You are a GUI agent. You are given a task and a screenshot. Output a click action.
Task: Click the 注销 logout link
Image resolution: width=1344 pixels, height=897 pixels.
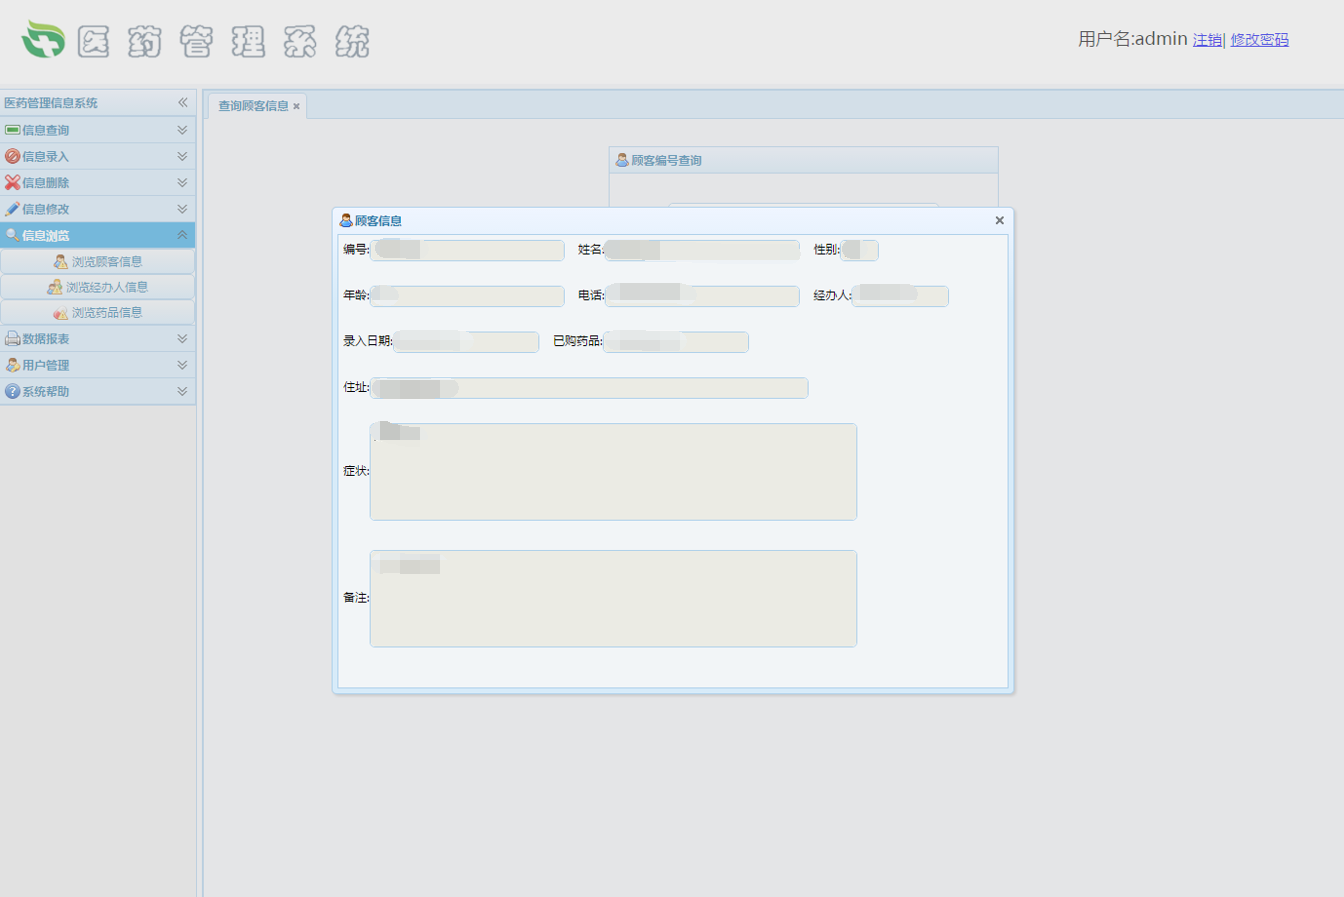coord(1207,40)
